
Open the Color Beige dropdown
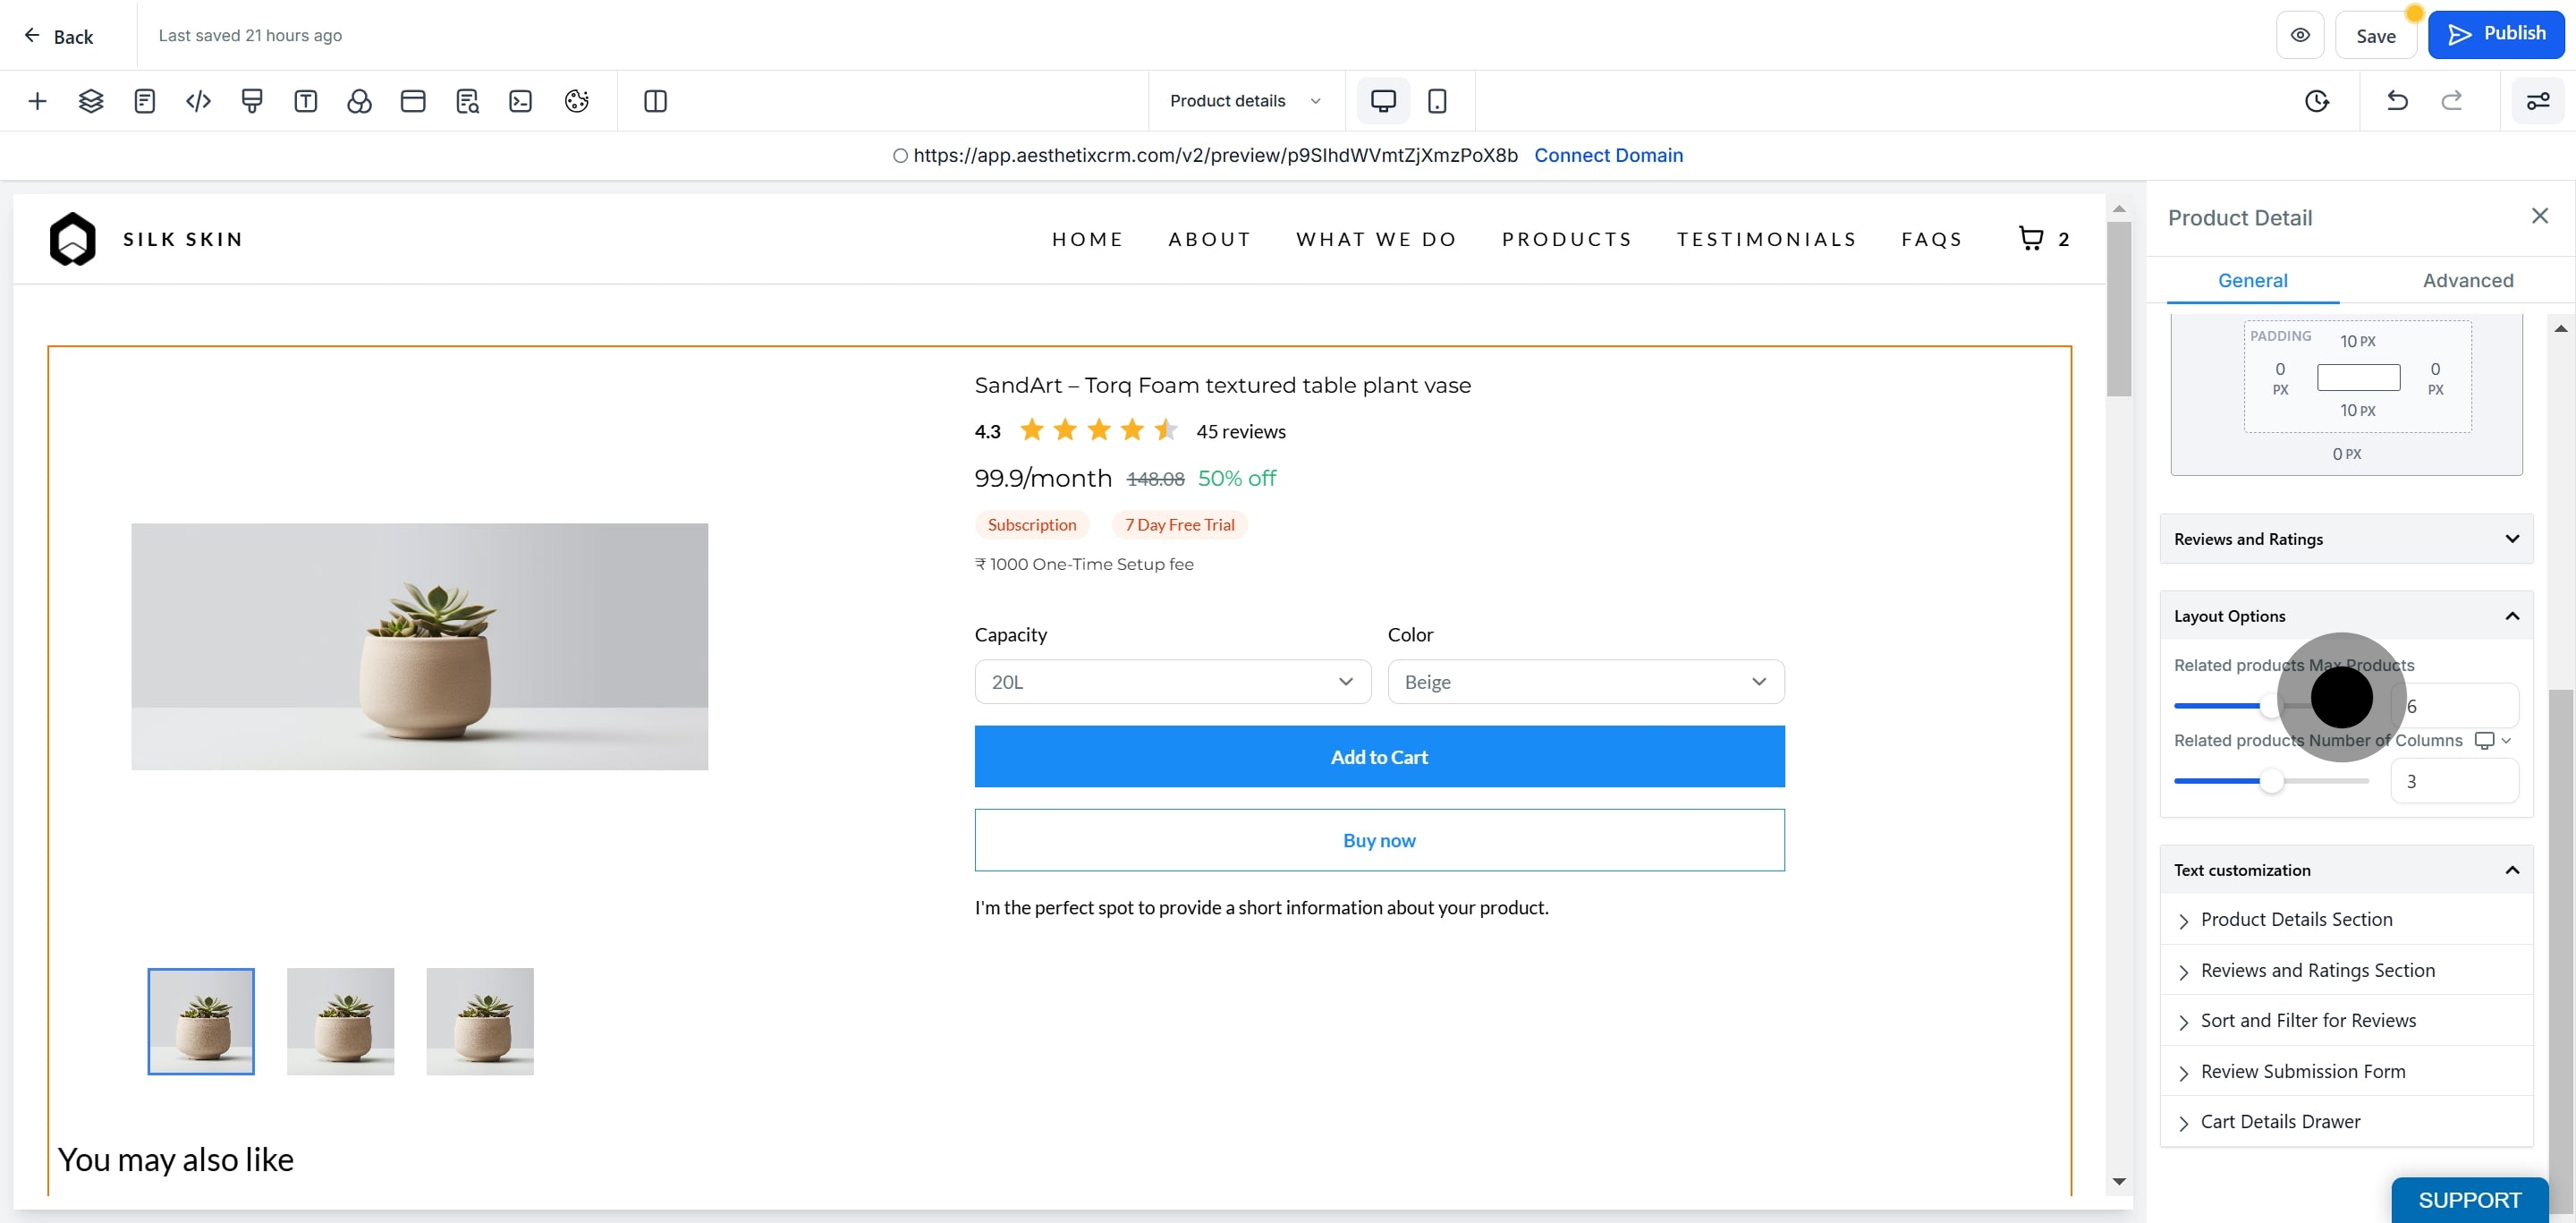(1585, 682)
